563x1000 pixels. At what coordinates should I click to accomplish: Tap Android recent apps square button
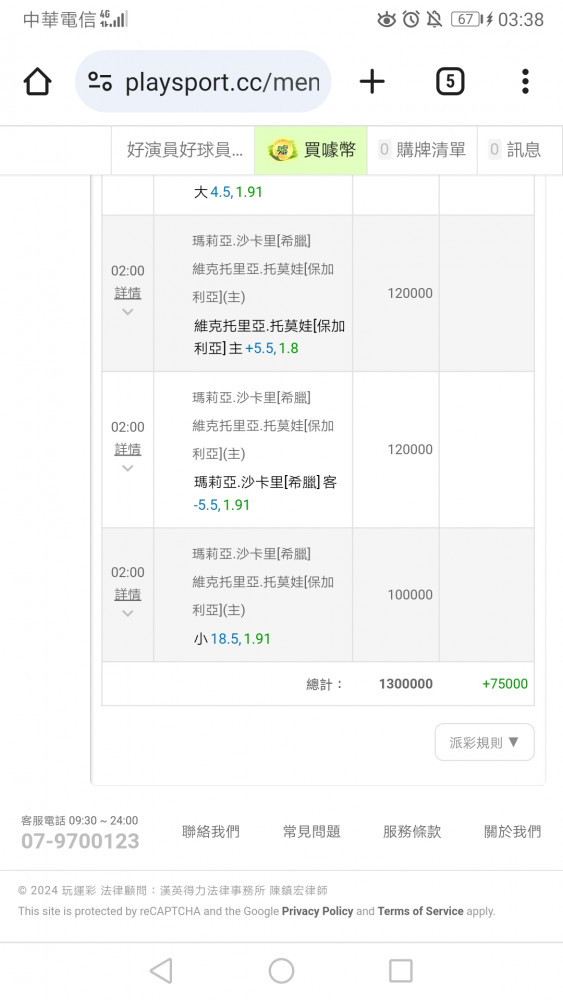coord(400,971)
